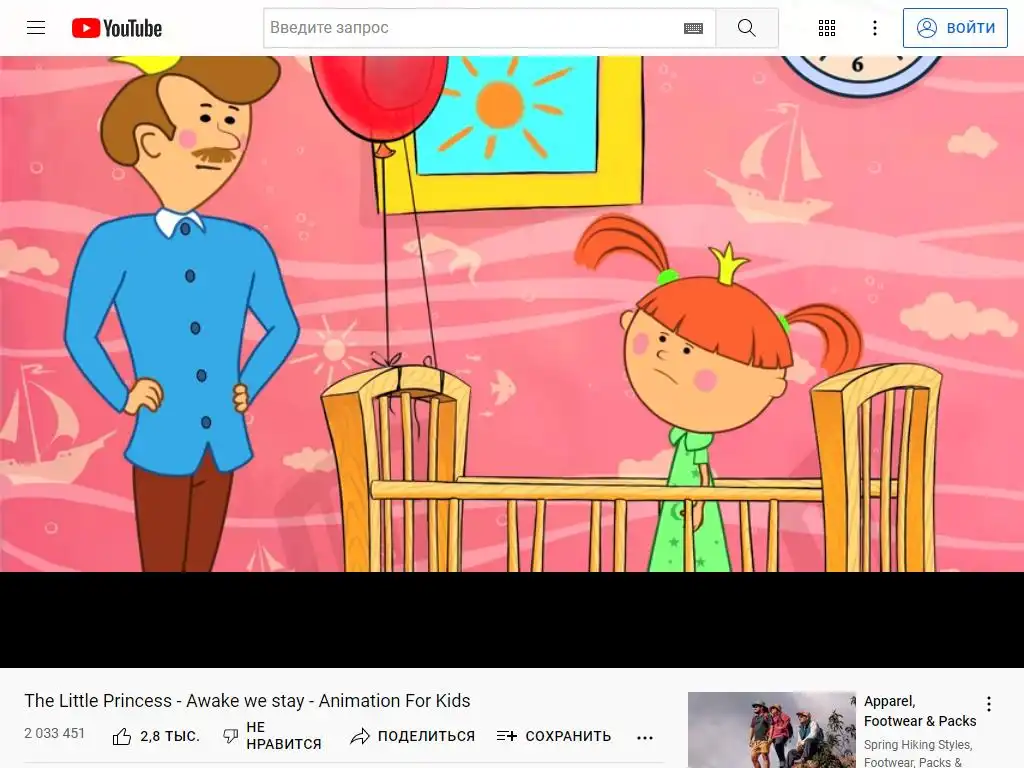Like the video with thumbs-up
1024x768 pixels.
[x=121, y=737]
